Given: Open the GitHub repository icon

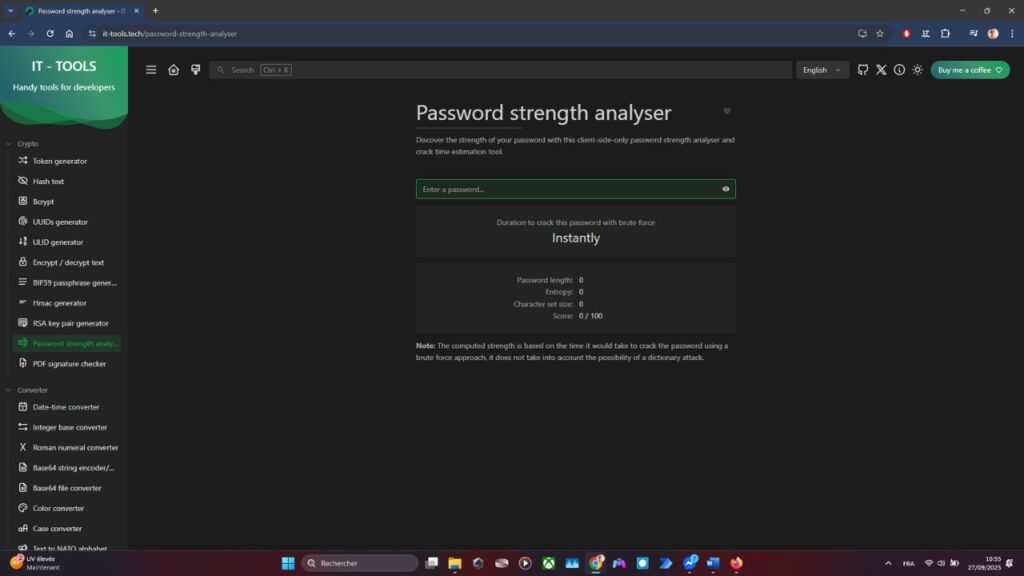Looking at the screenshot, I should 863,70.
